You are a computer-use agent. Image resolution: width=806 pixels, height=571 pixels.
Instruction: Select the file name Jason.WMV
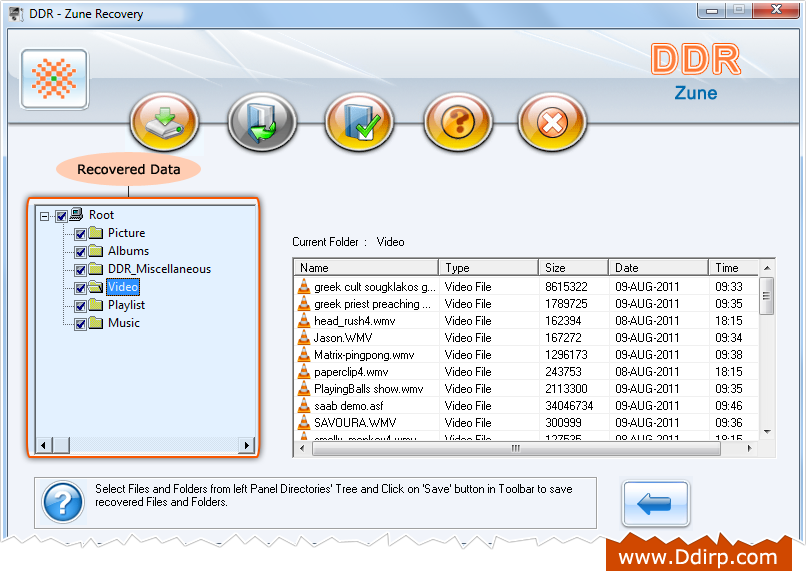click(x=343, y=338)
